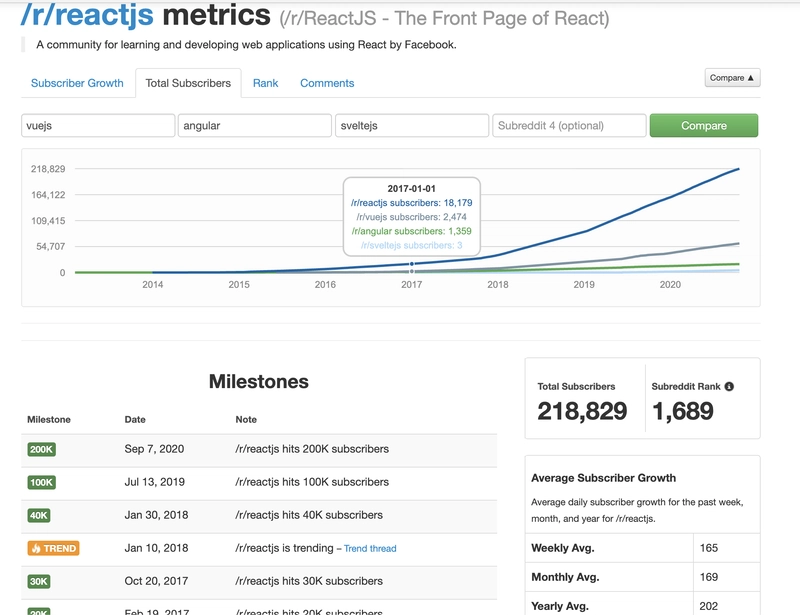The image size is (800, 615).
Task: Click the /r/reactjs subscribers: 18,179 tooltip line
Action: [412, 203]
